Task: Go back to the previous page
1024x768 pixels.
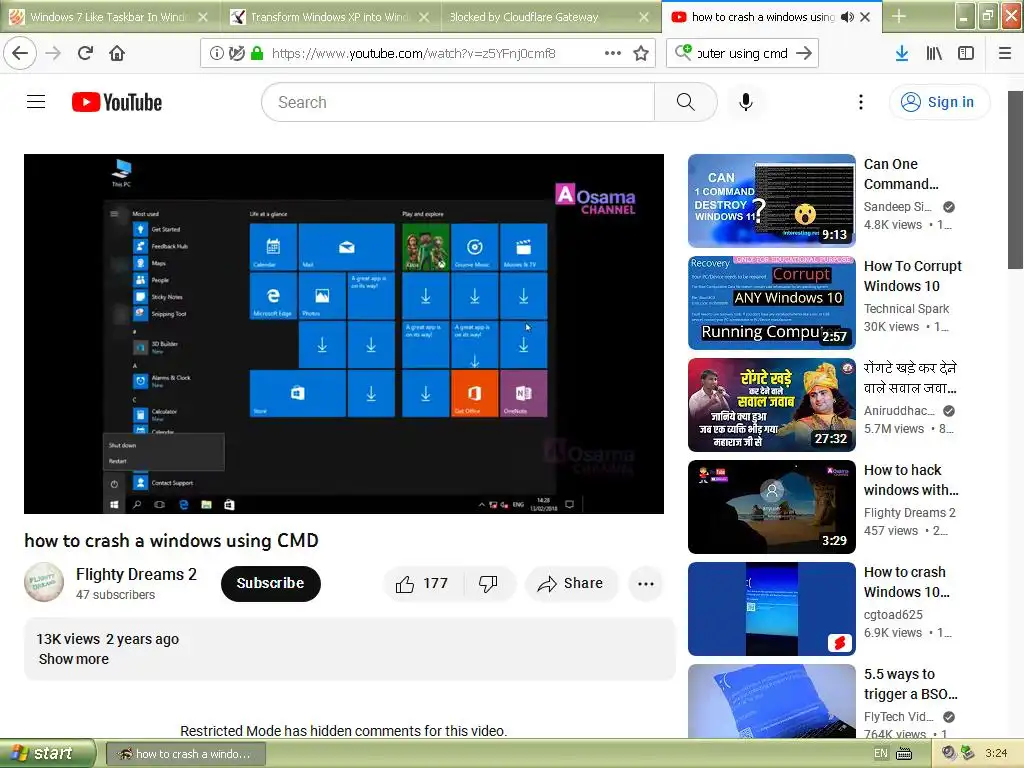Action: [x=20, y=53]
